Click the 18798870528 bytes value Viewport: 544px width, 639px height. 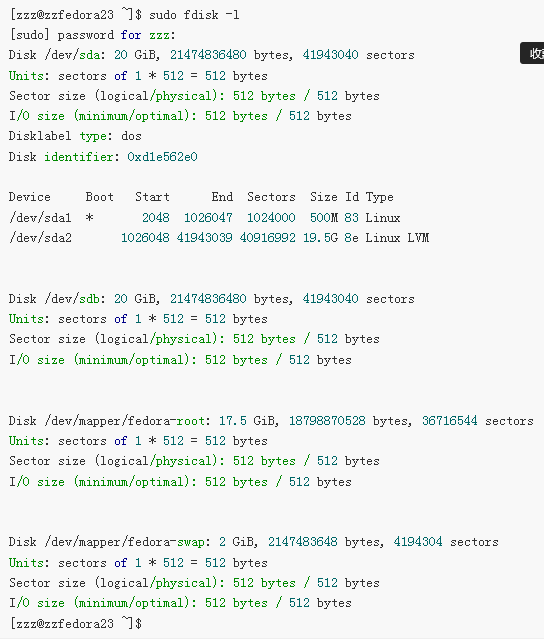(x=327, y=421)
